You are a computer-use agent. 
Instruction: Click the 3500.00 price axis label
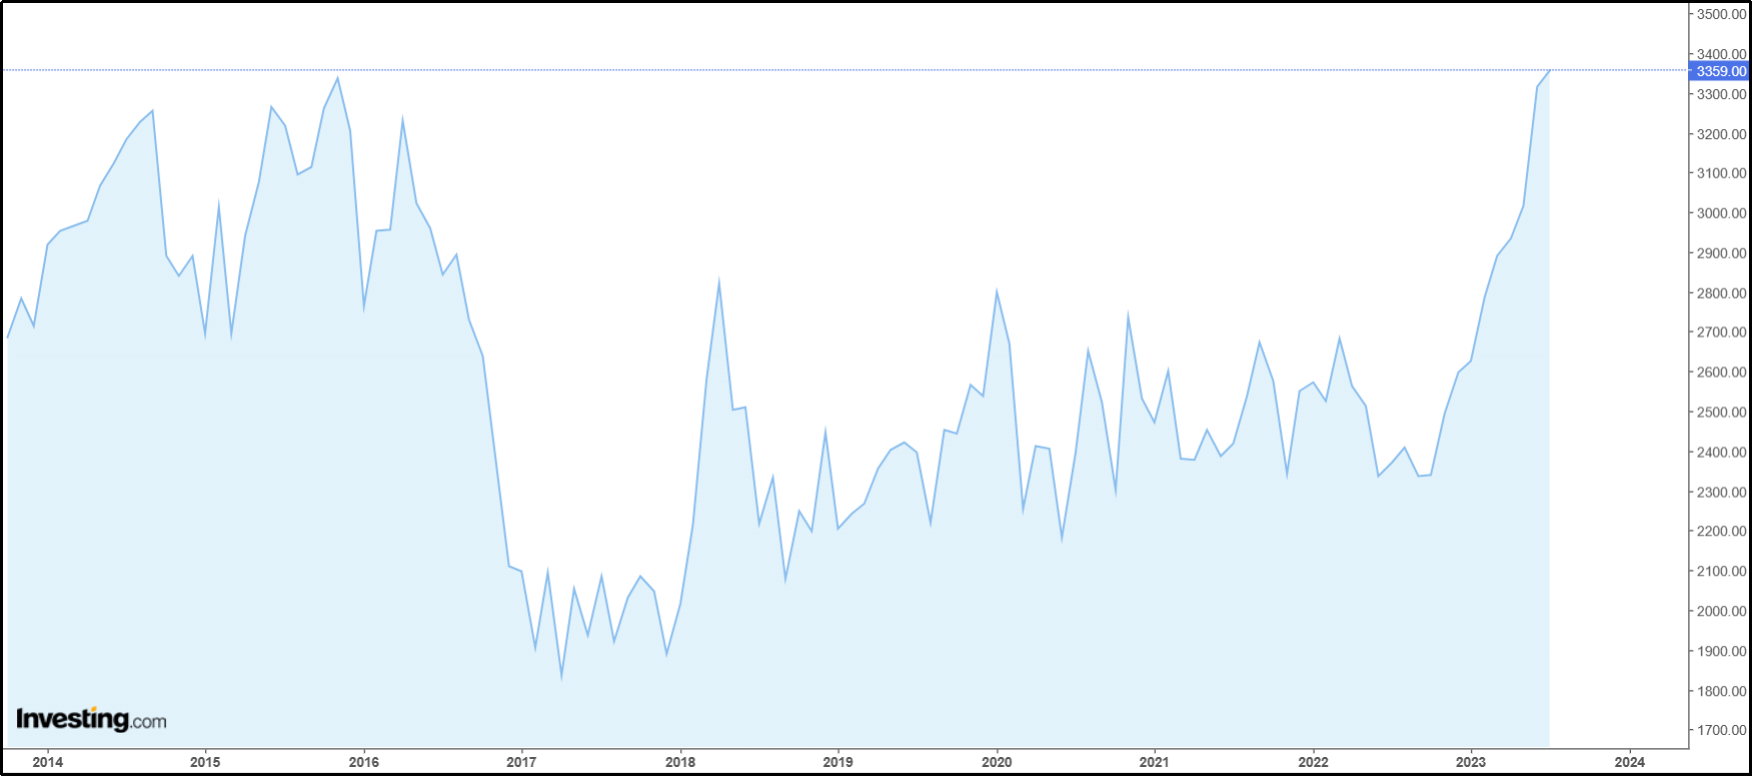coord(1721,14)
